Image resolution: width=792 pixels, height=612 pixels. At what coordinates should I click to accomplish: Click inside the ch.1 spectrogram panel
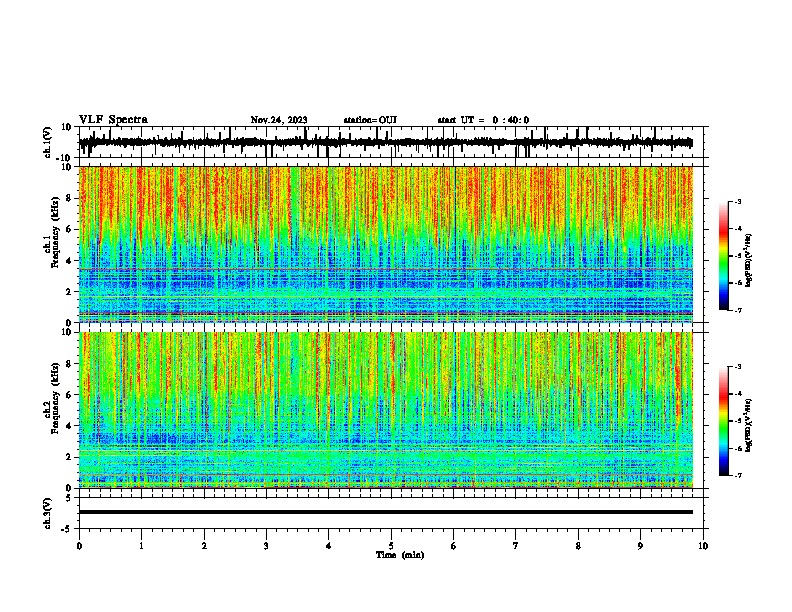click(x=386, y=244)
